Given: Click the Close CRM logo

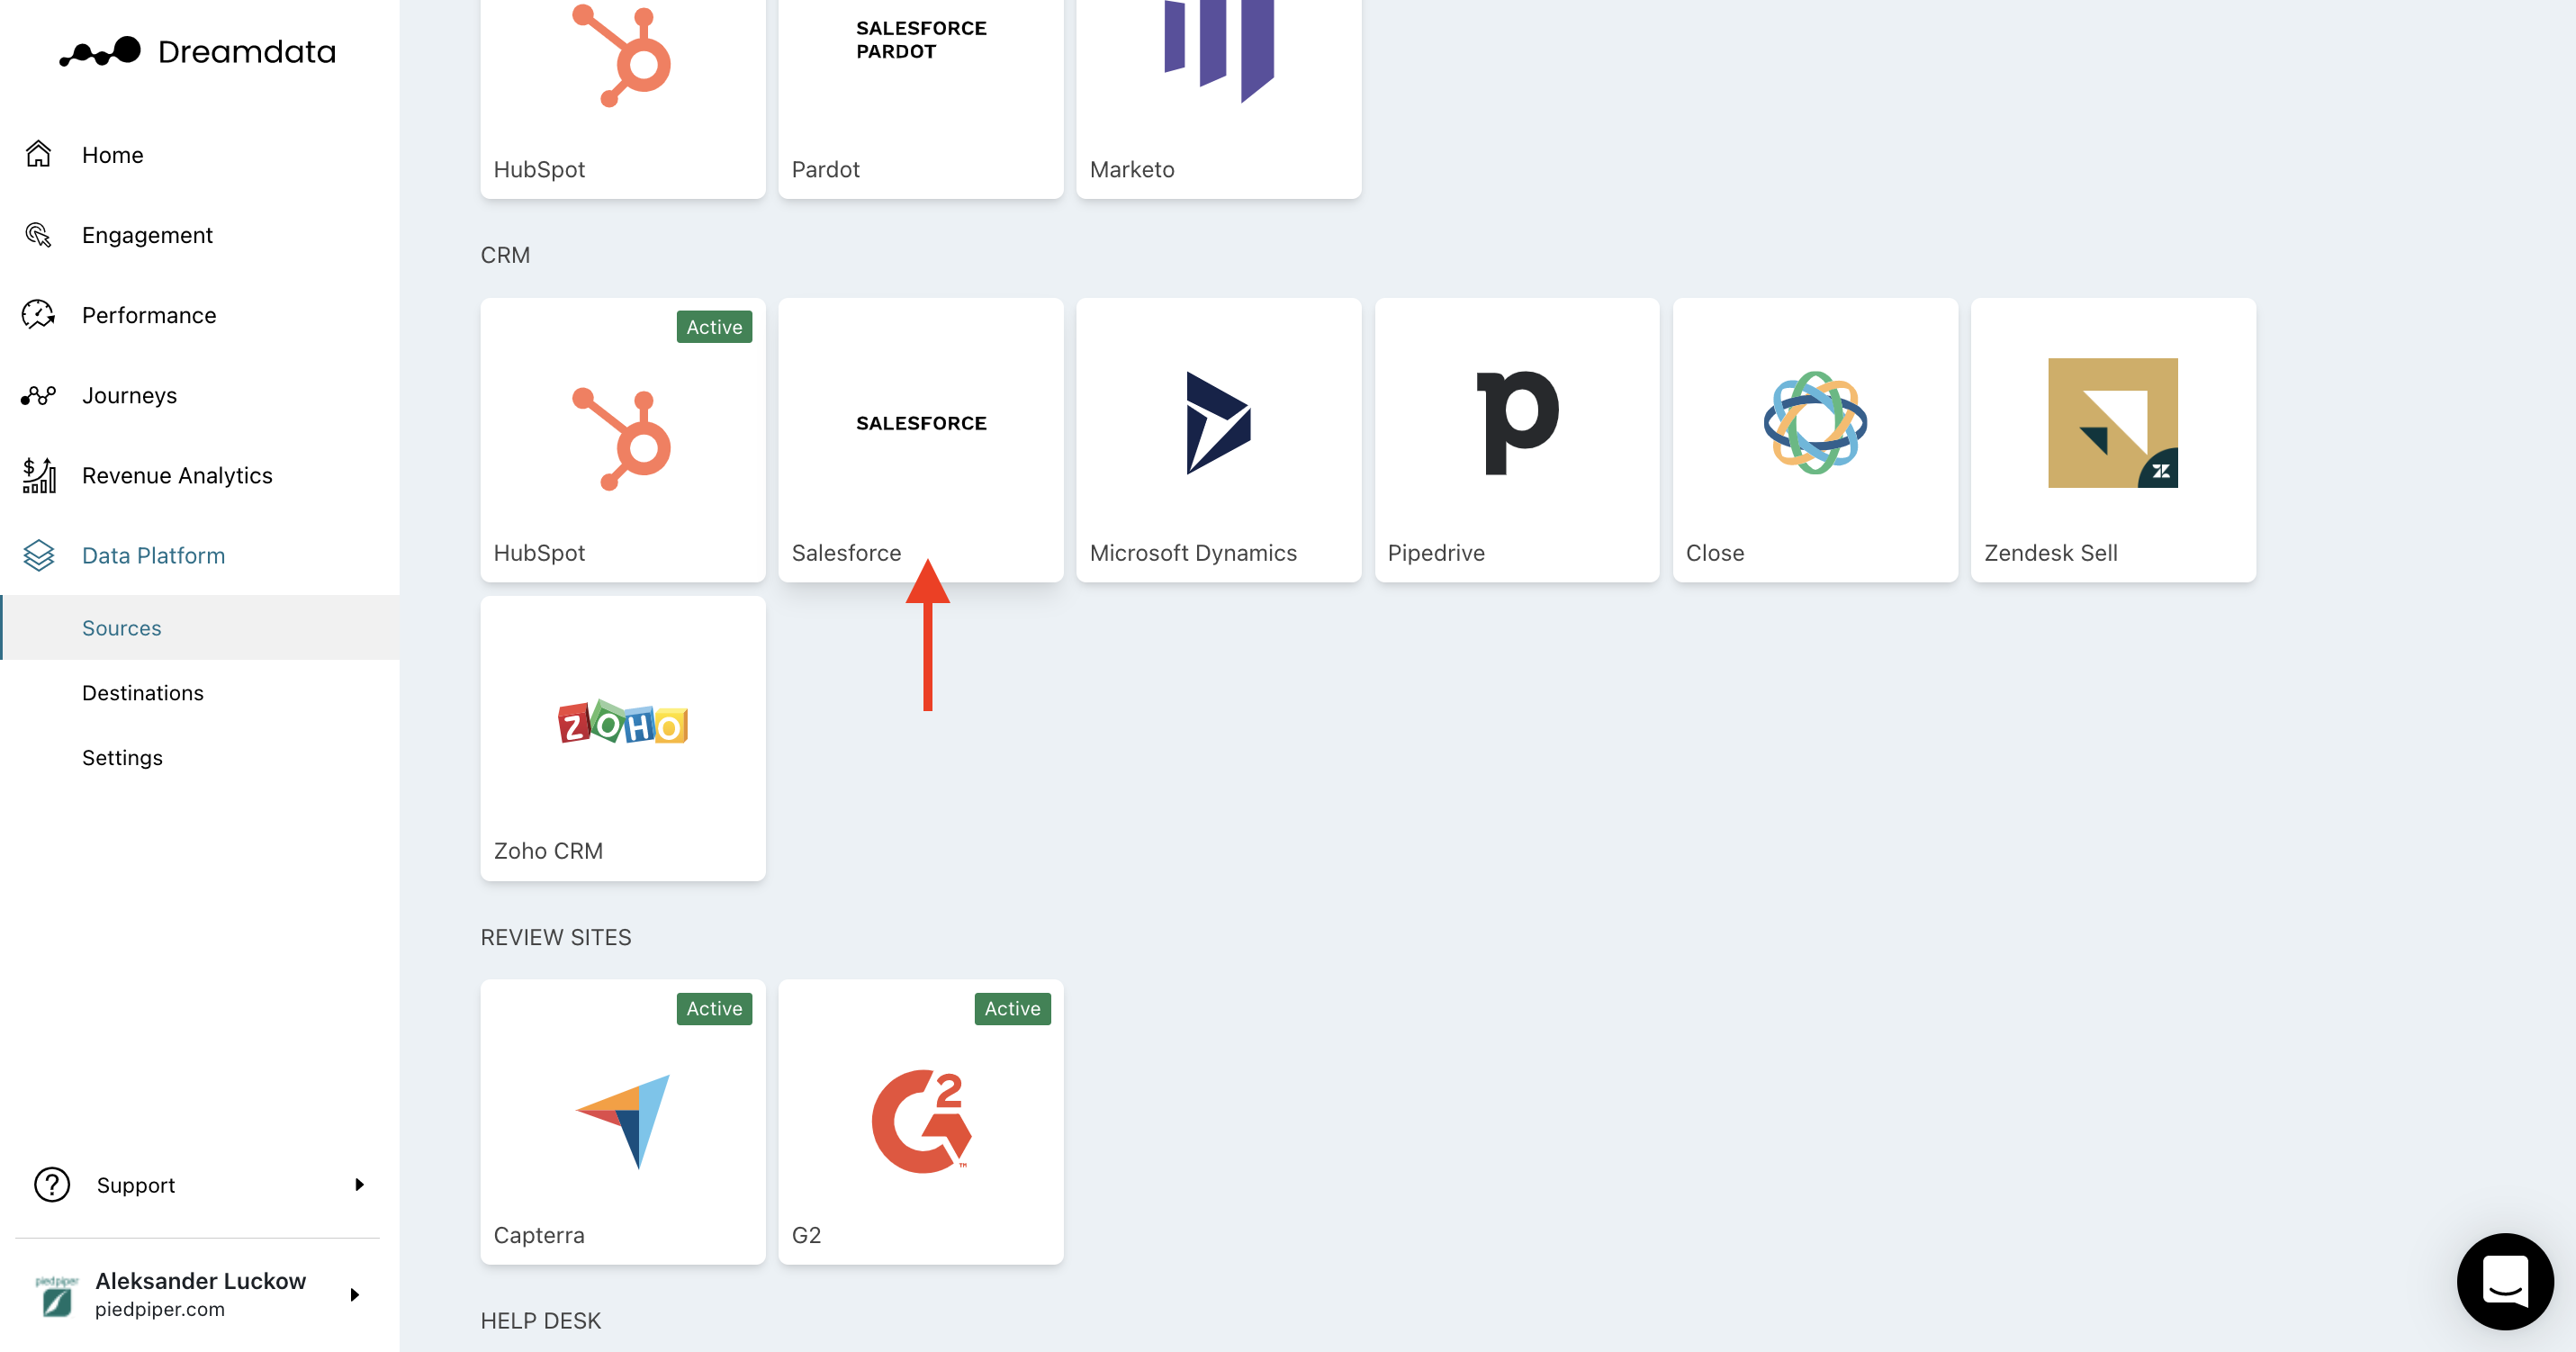Looking at the screenshot, I should pyautogui.click(x=1815, y=422).
